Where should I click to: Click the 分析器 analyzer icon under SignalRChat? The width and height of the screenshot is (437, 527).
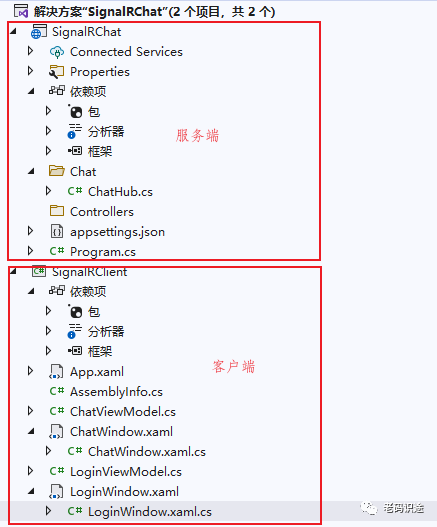pyautogui.click(x=75, y=131)
